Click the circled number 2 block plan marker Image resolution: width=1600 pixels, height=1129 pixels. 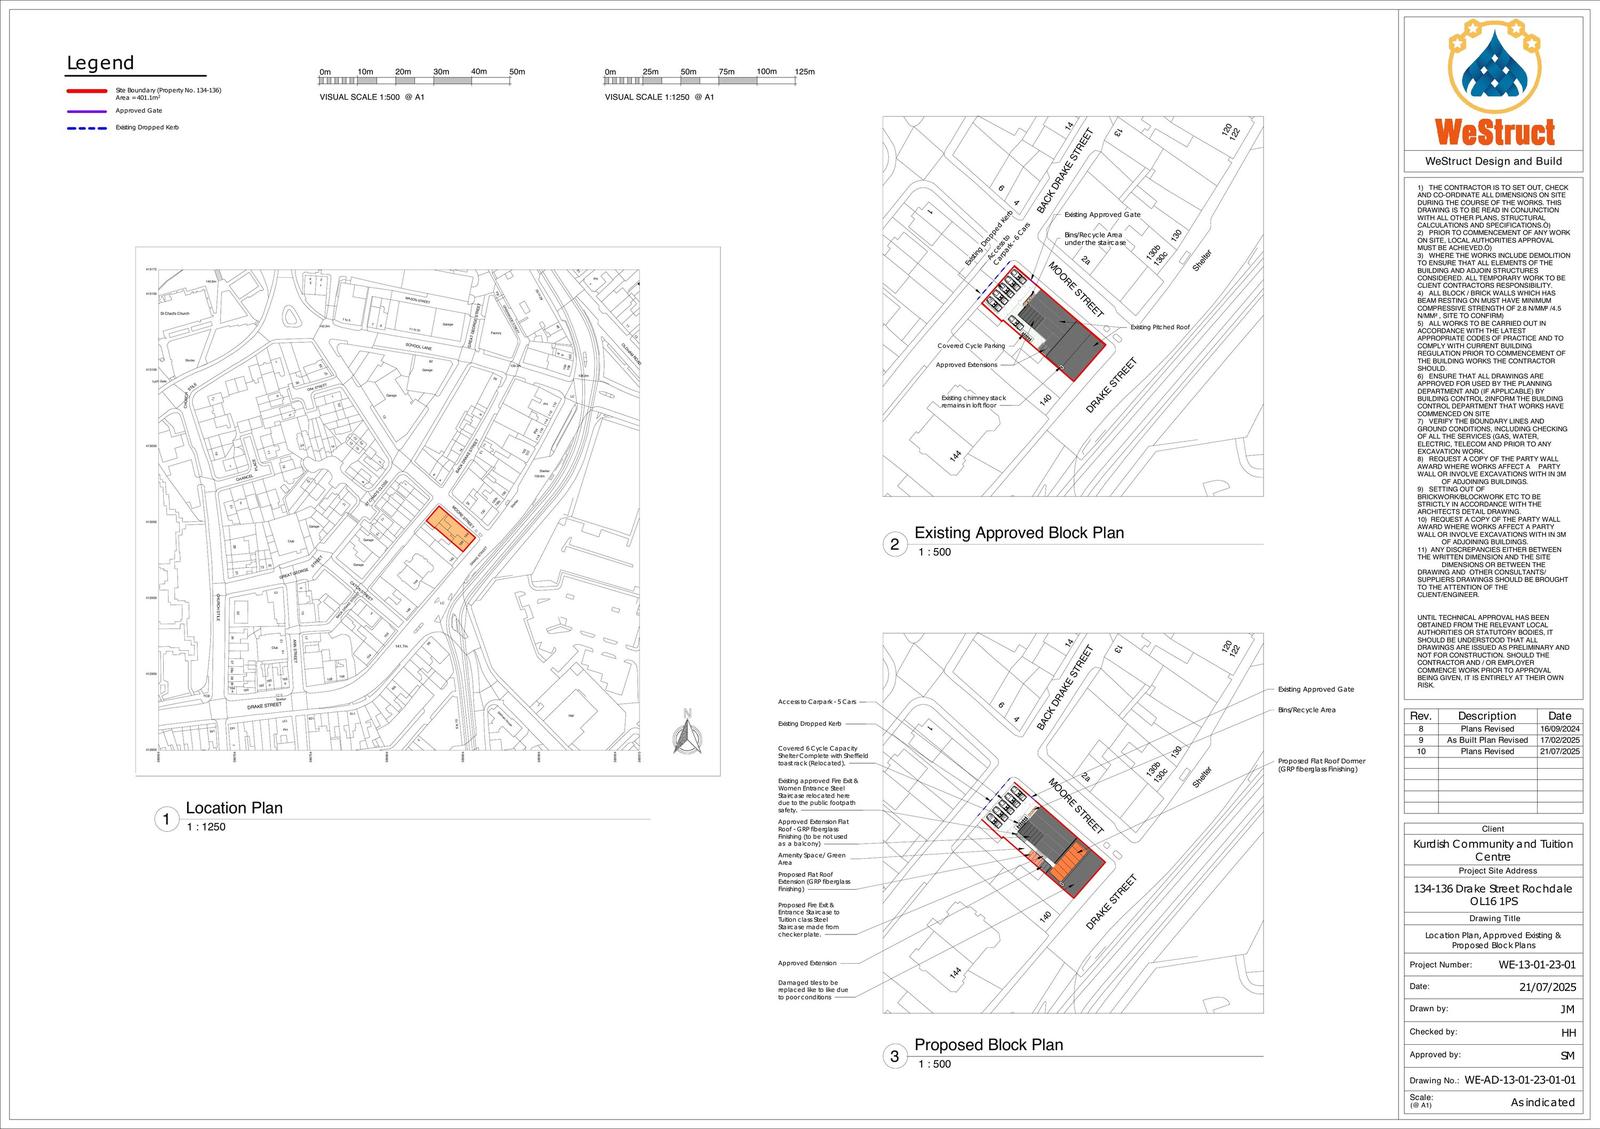(x=893, y=544)
